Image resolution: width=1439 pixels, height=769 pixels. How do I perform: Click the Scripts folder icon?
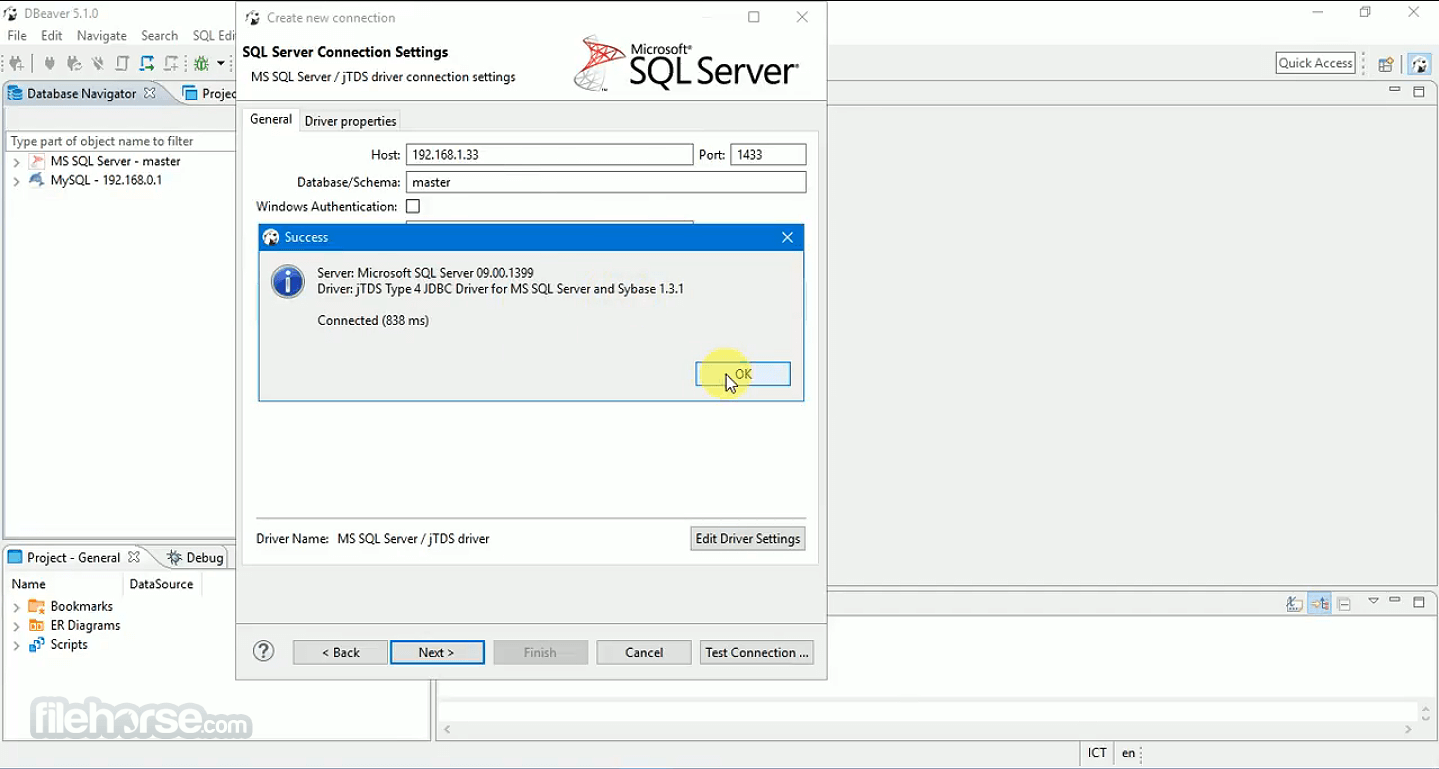click(x=37, y=644)
